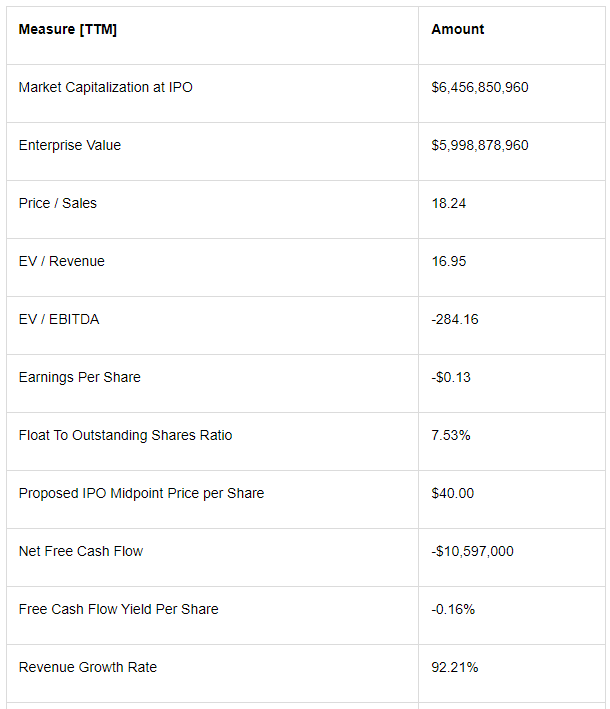
Task: Select the Price / Sales label
Action: pyautogui.click(x=58, y=203)
